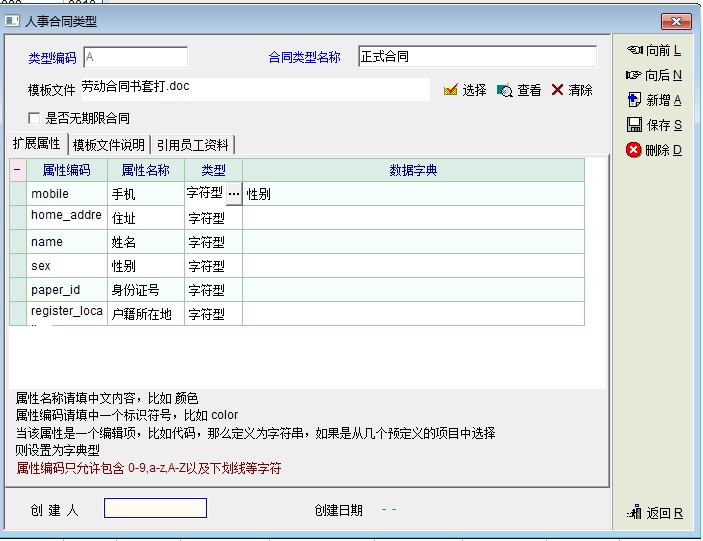Switch to the 引用员工资料 tab
The width and height of the screenshot is (703, 541).
(193, 145)
